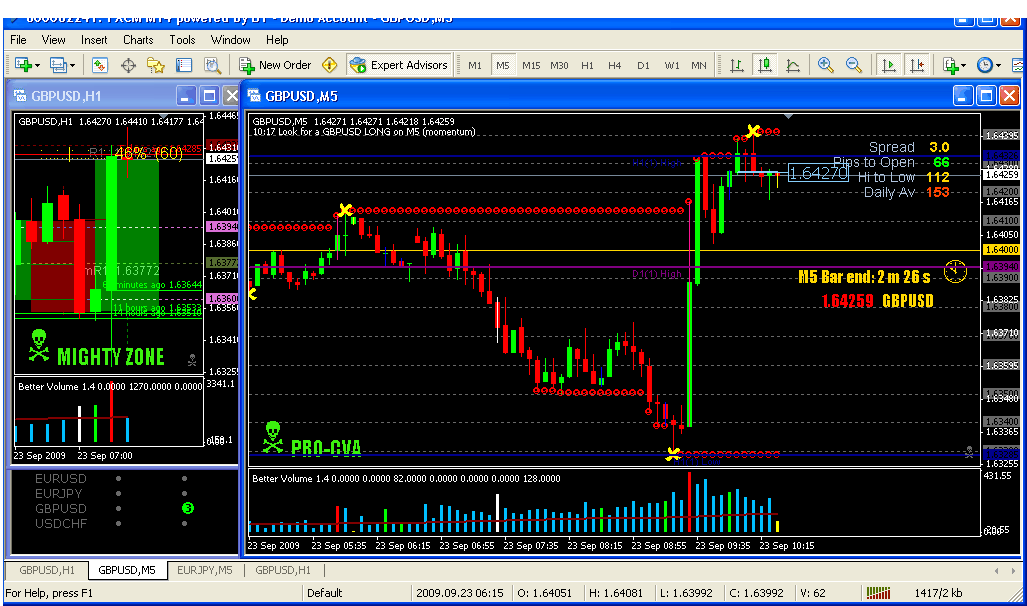Expand the Profiles dropdown arrow
The height and width of the screenshot is (606, 1027).
(x=72, y=66)
